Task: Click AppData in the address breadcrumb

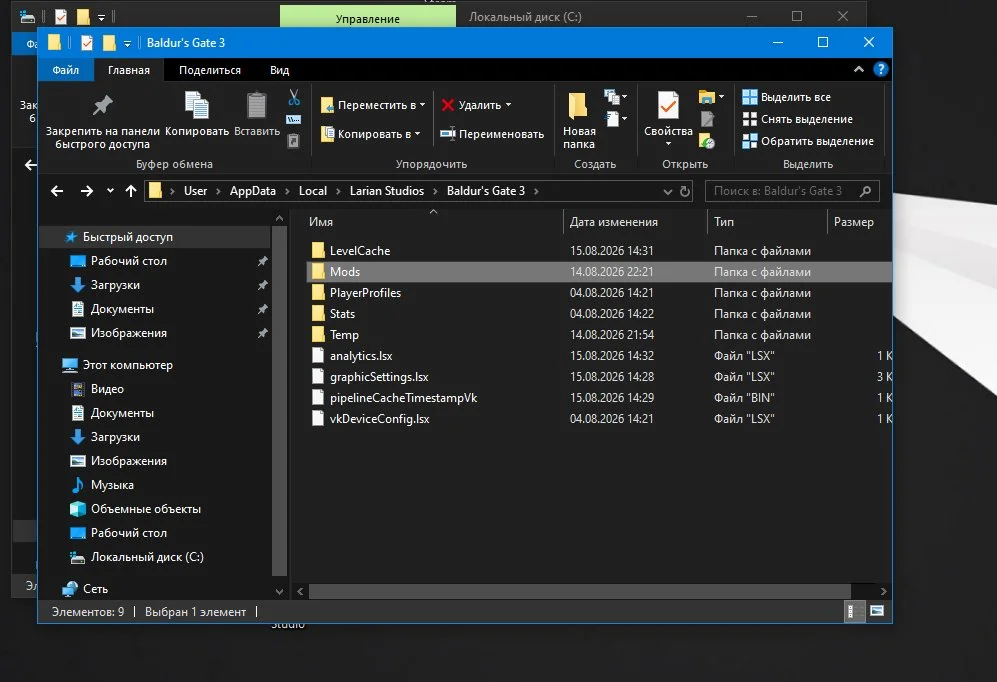Action: pos(252,191)
